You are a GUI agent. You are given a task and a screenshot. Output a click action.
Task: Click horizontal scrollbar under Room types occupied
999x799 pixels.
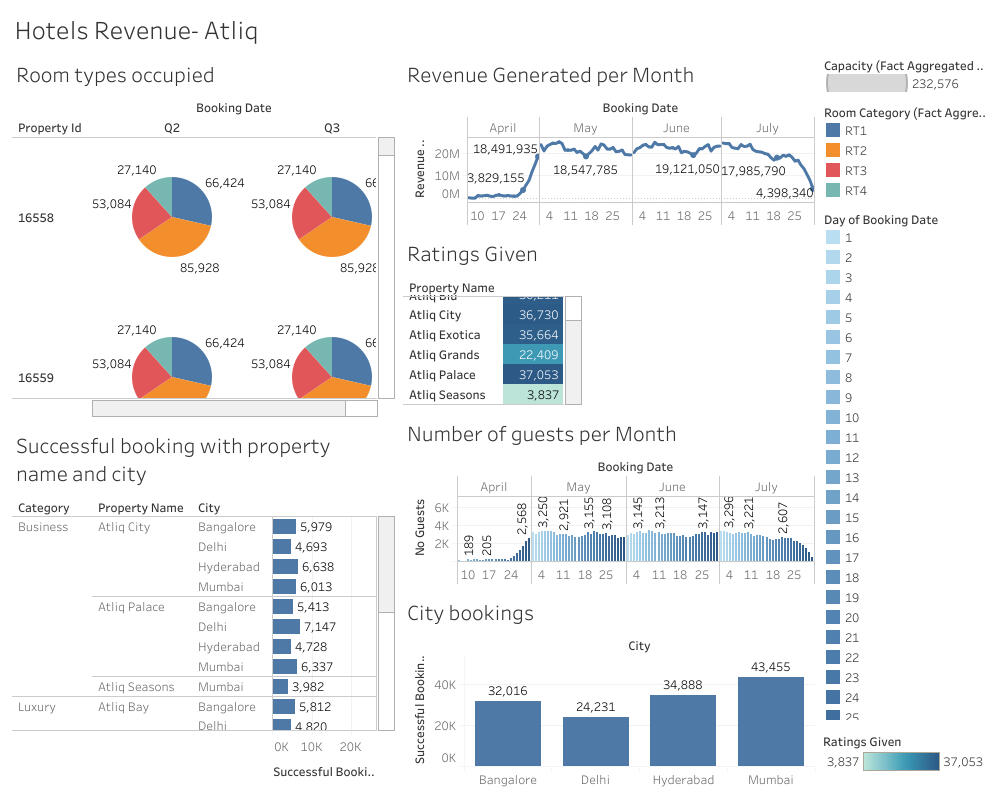[218, 408]
